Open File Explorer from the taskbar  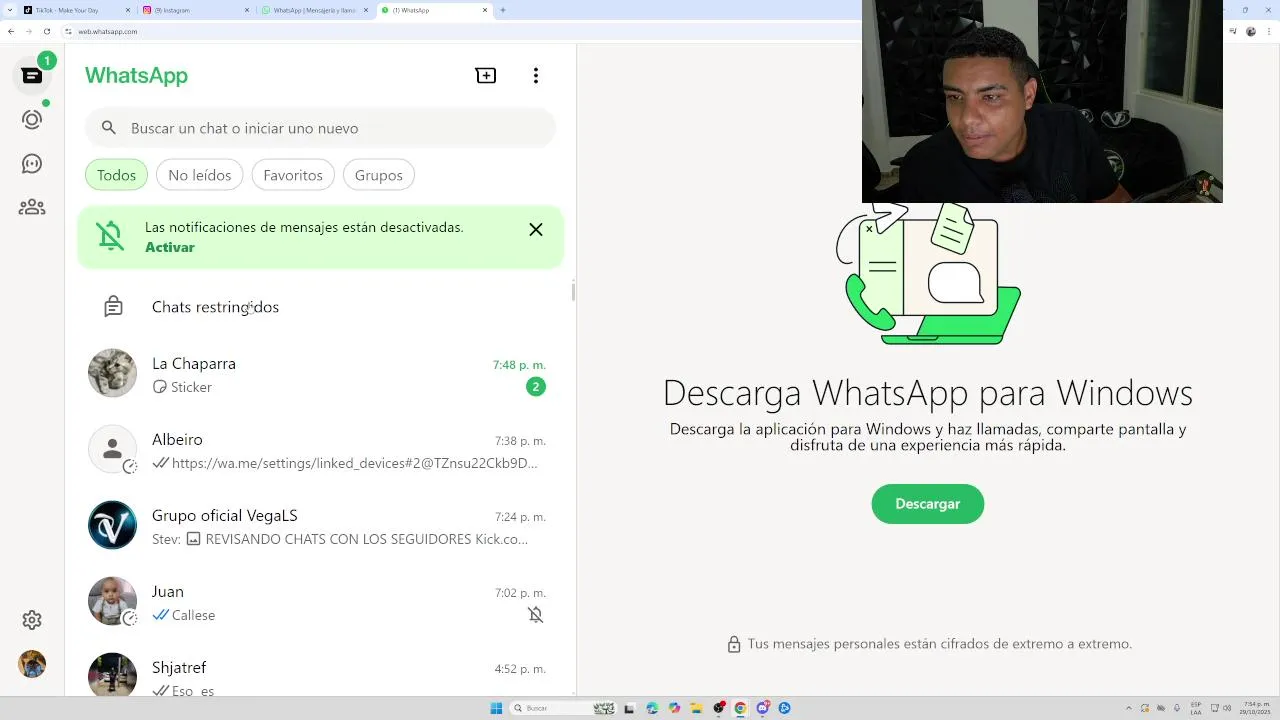696,708
